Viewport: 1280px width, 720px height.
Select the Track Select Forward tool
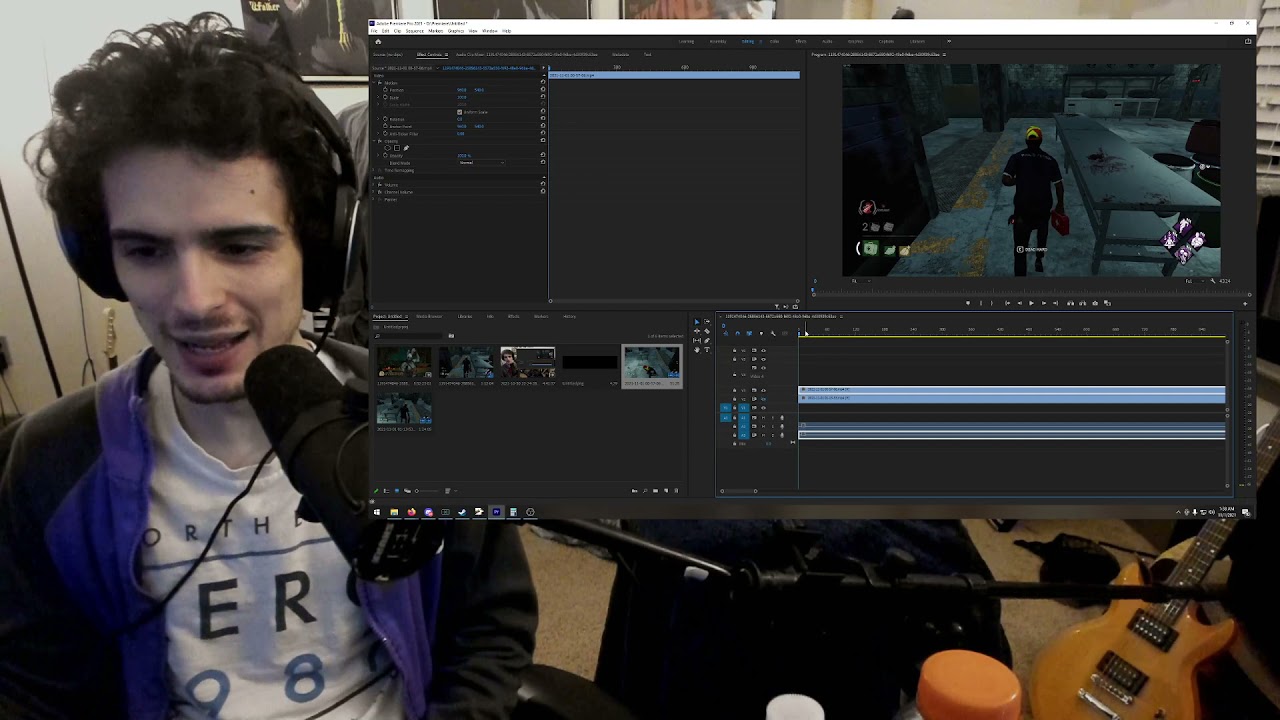(x=707, y=322)
